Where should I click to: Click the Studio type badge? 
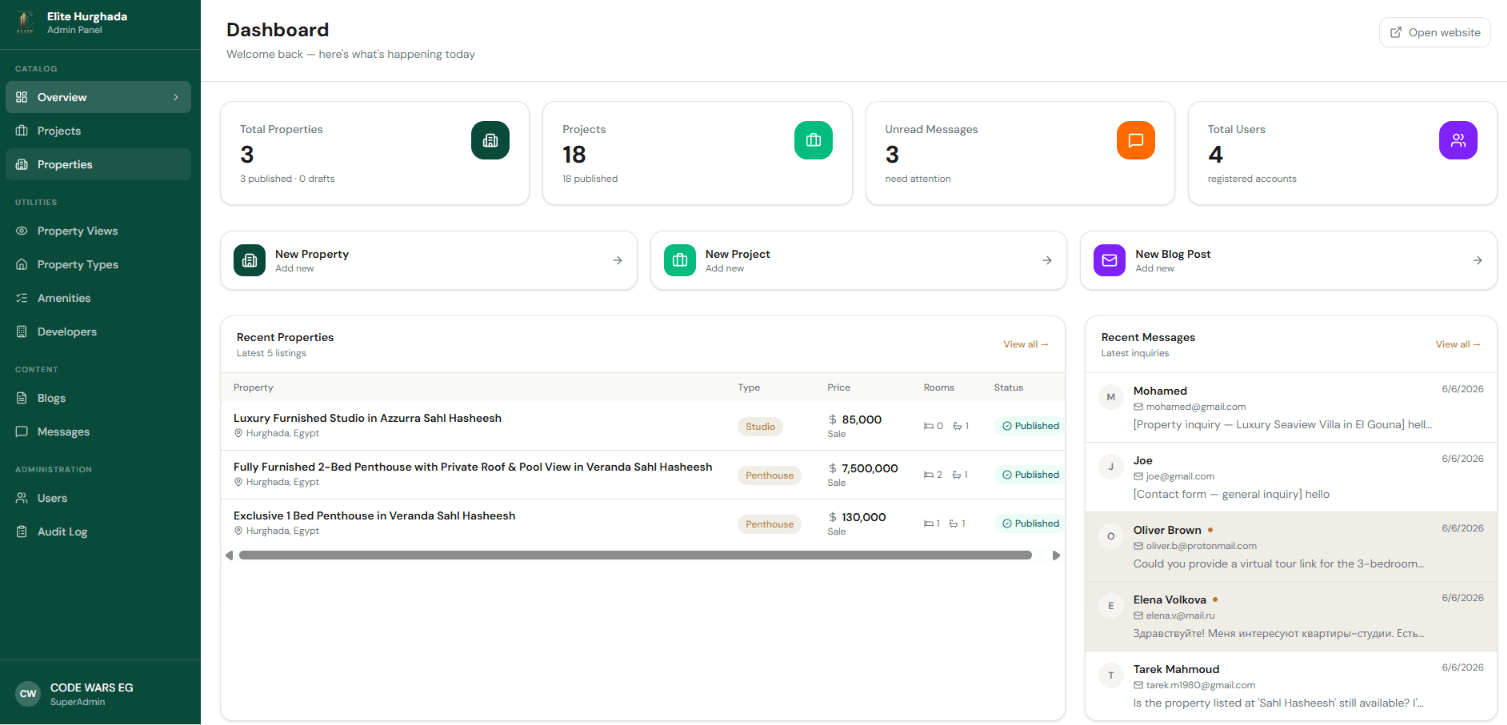click(760, 426)
